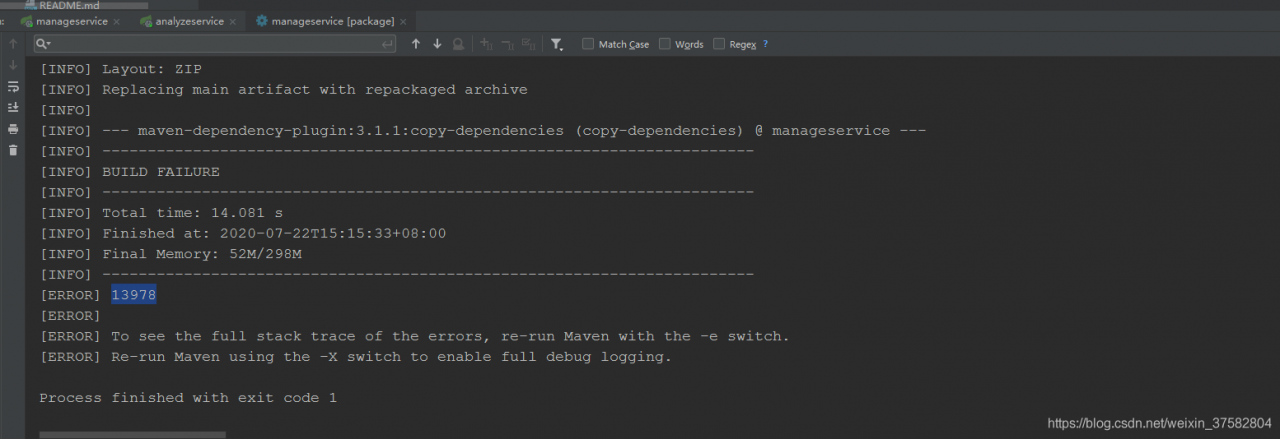Jump to next search occurrence with the down arrow

pos(437,44)
